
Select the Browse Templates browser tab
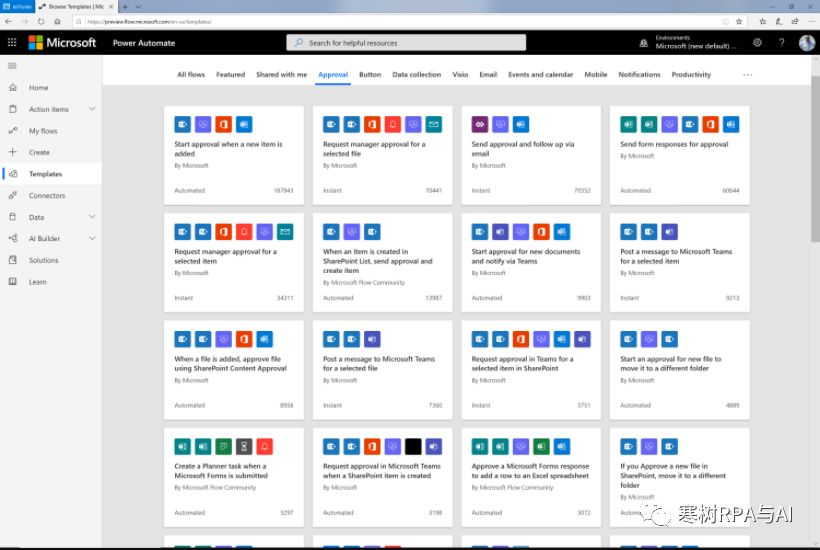point(76,7)
